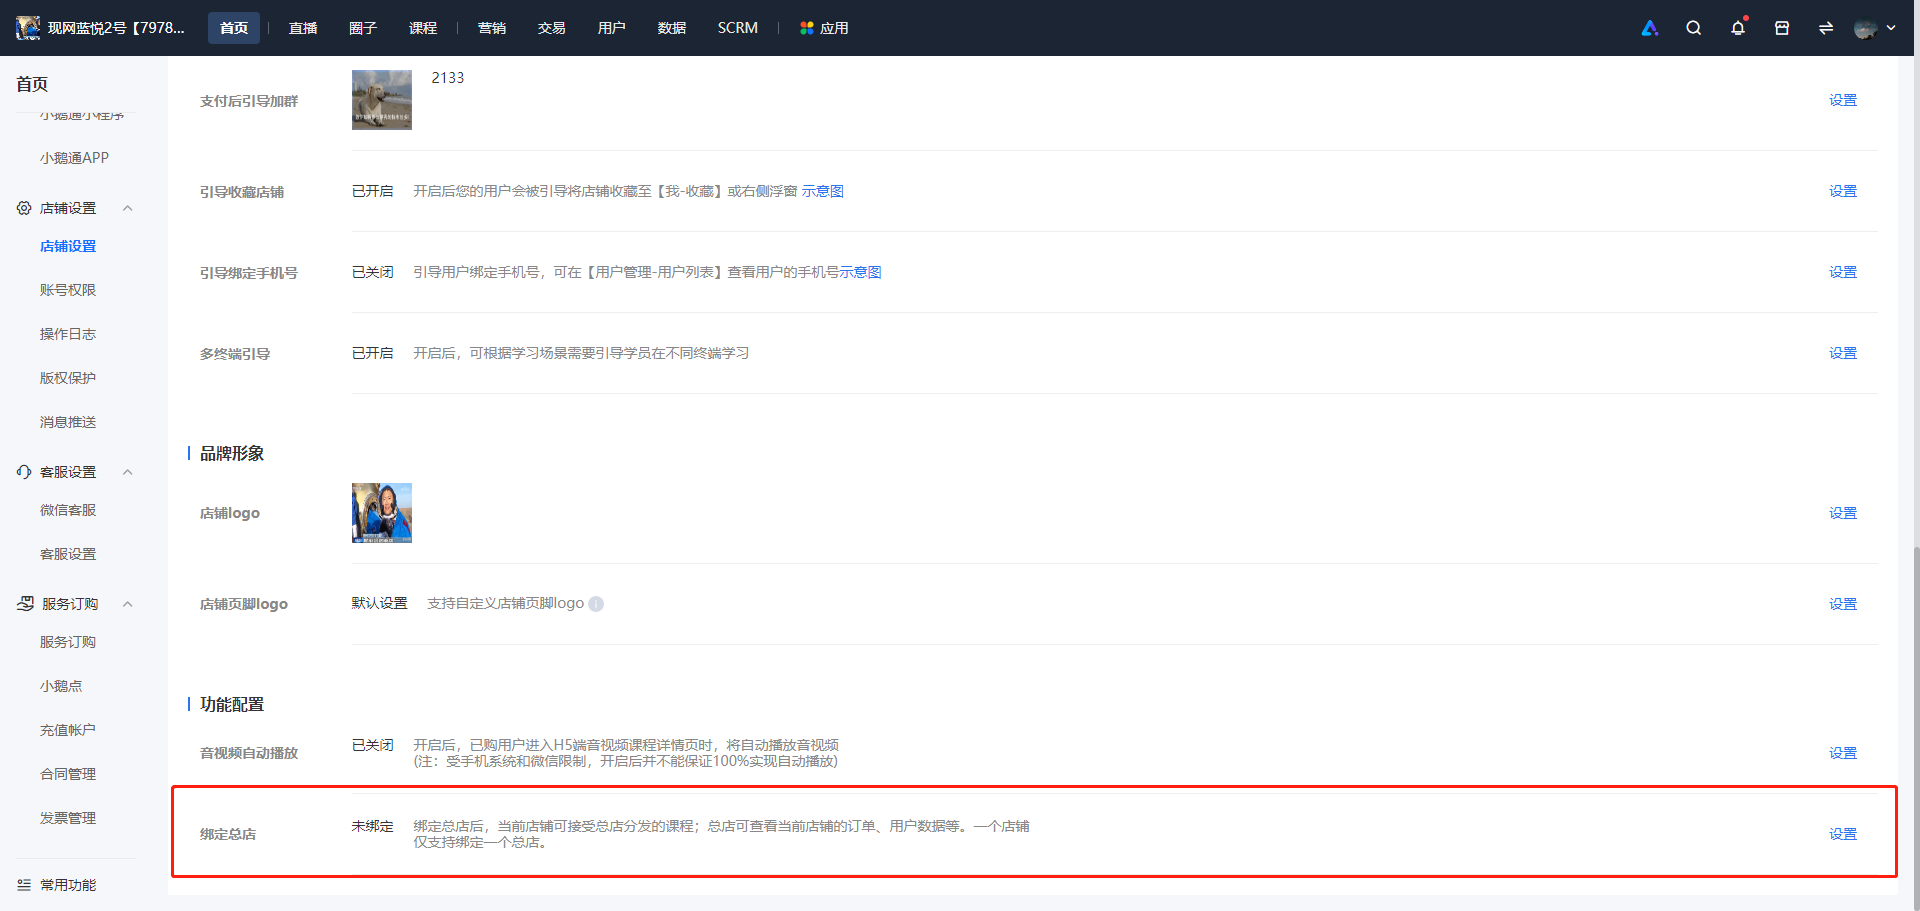Open the notification bell

(1738, 28)
